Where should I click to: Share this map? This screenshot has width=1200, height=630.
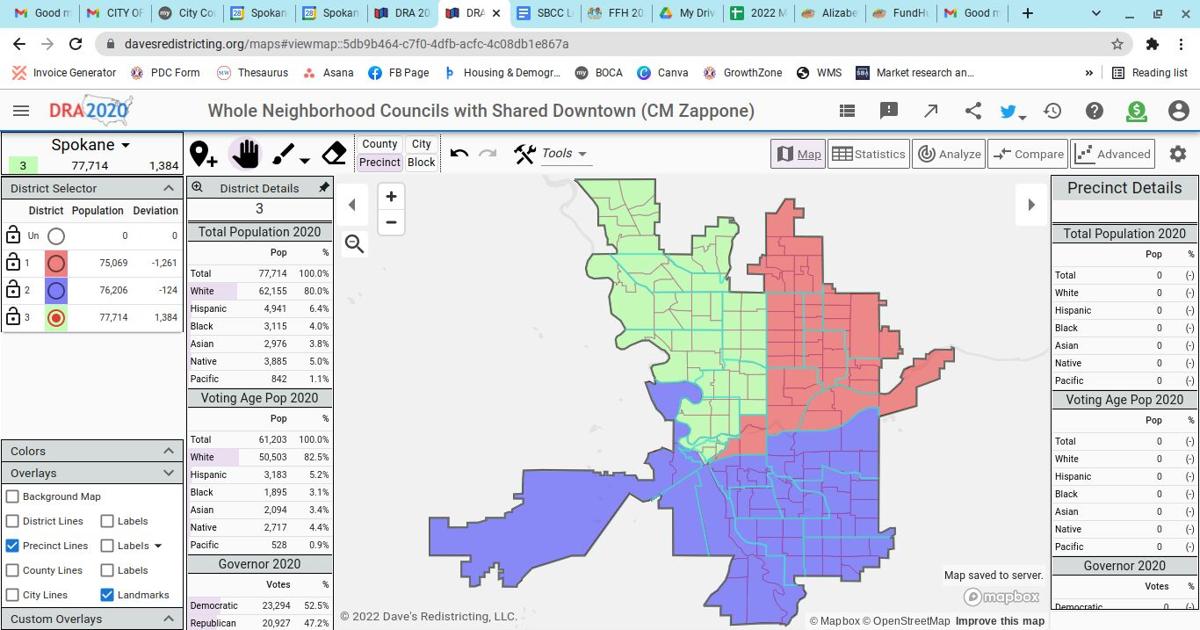[973, 111]
